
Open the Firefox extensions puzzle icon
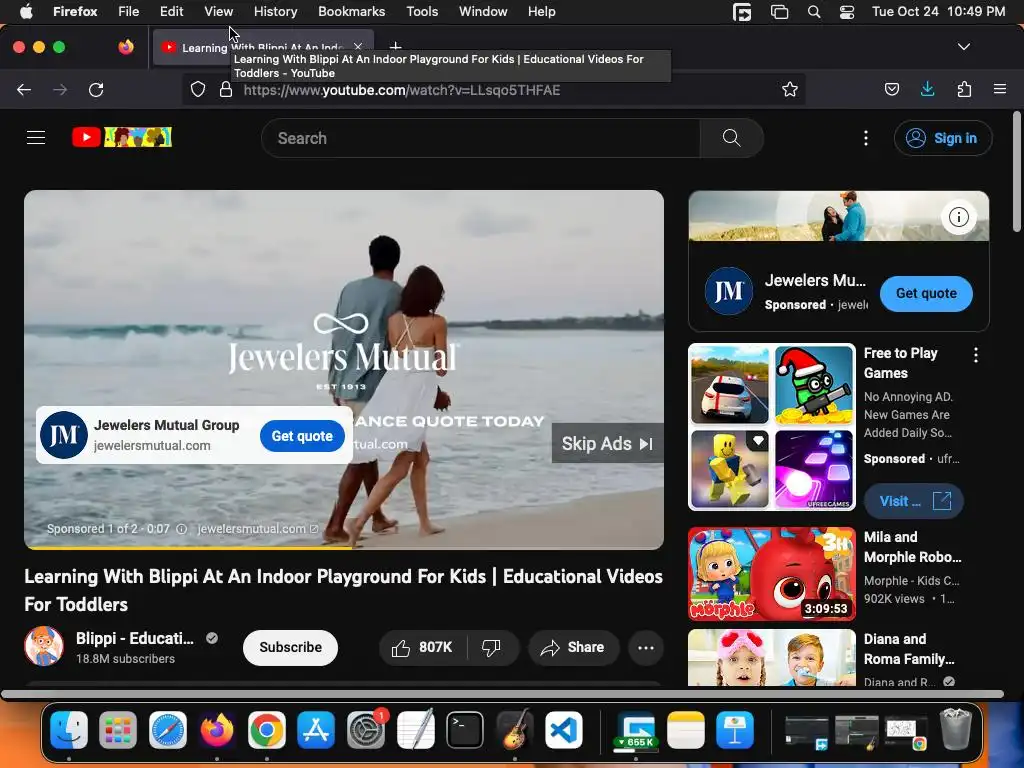tap(964, 89)
